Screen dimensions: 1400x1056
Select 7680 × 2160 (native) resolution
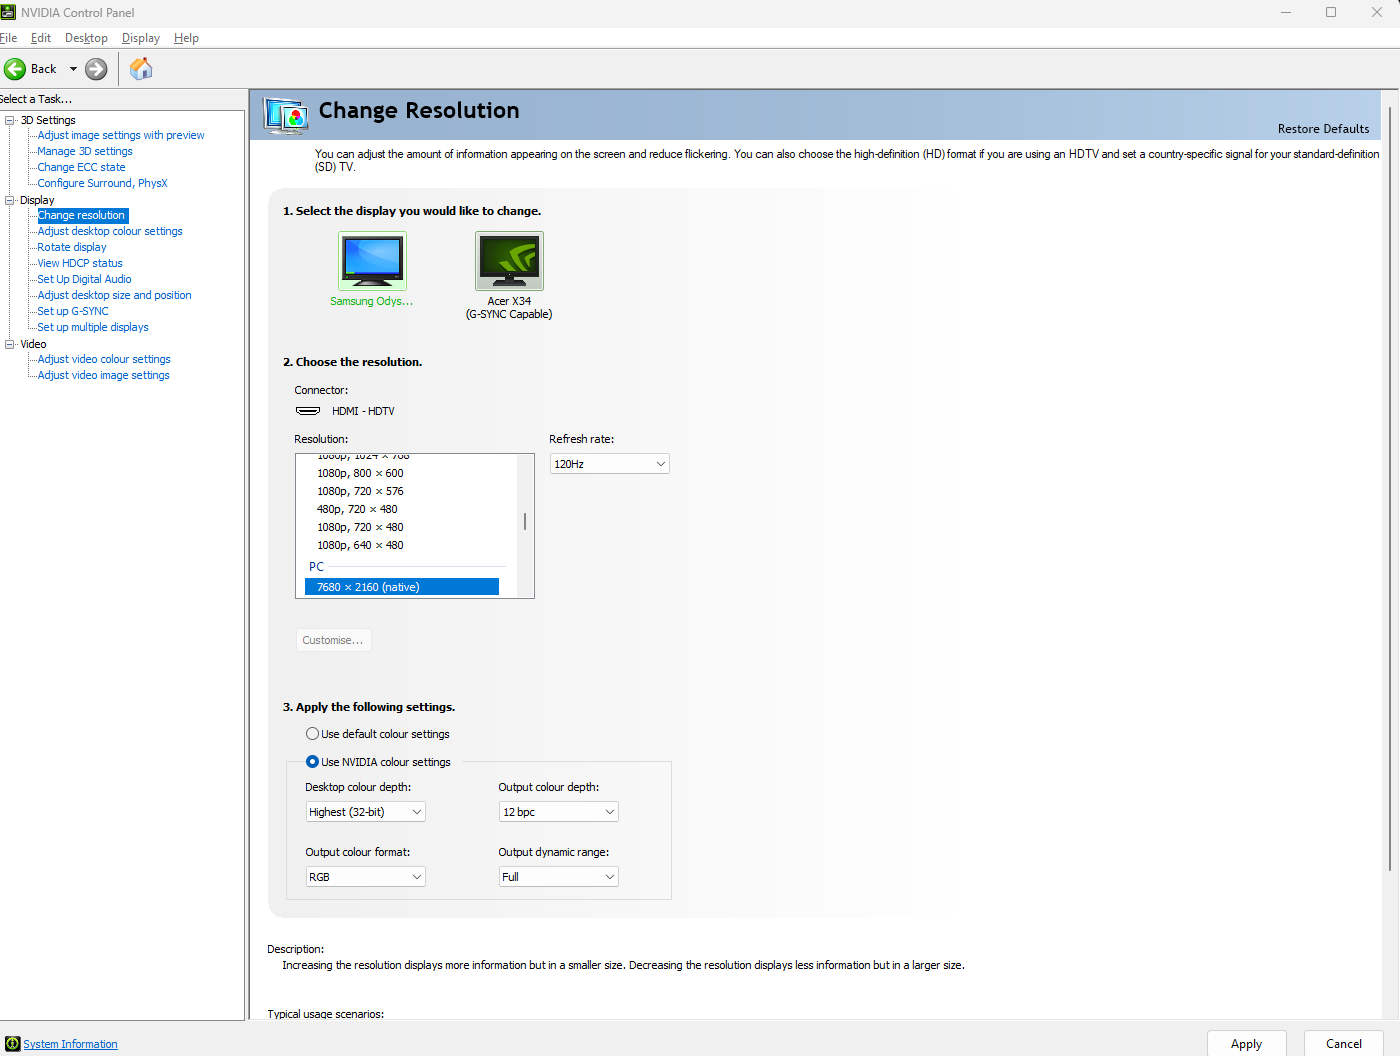[x=402, y=587]
